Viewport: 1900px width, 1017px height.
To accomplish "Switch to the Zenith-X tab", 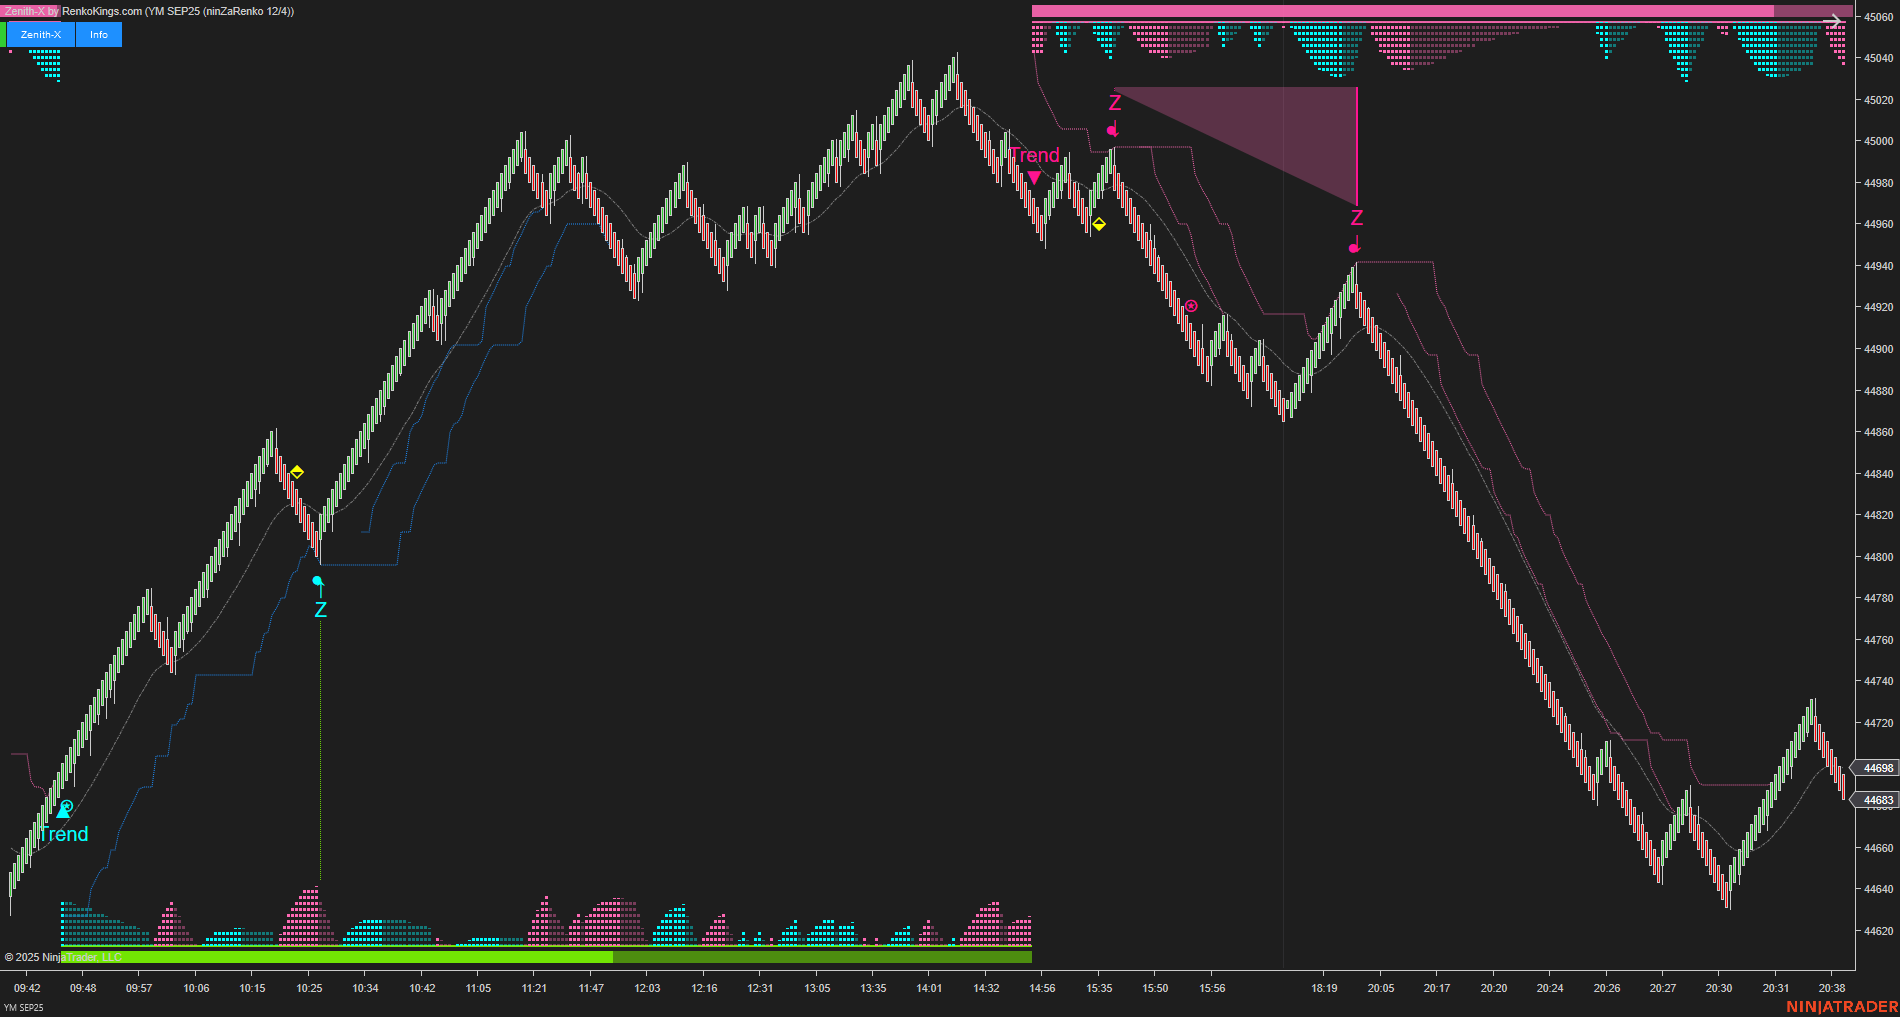I will click(40, 33).
